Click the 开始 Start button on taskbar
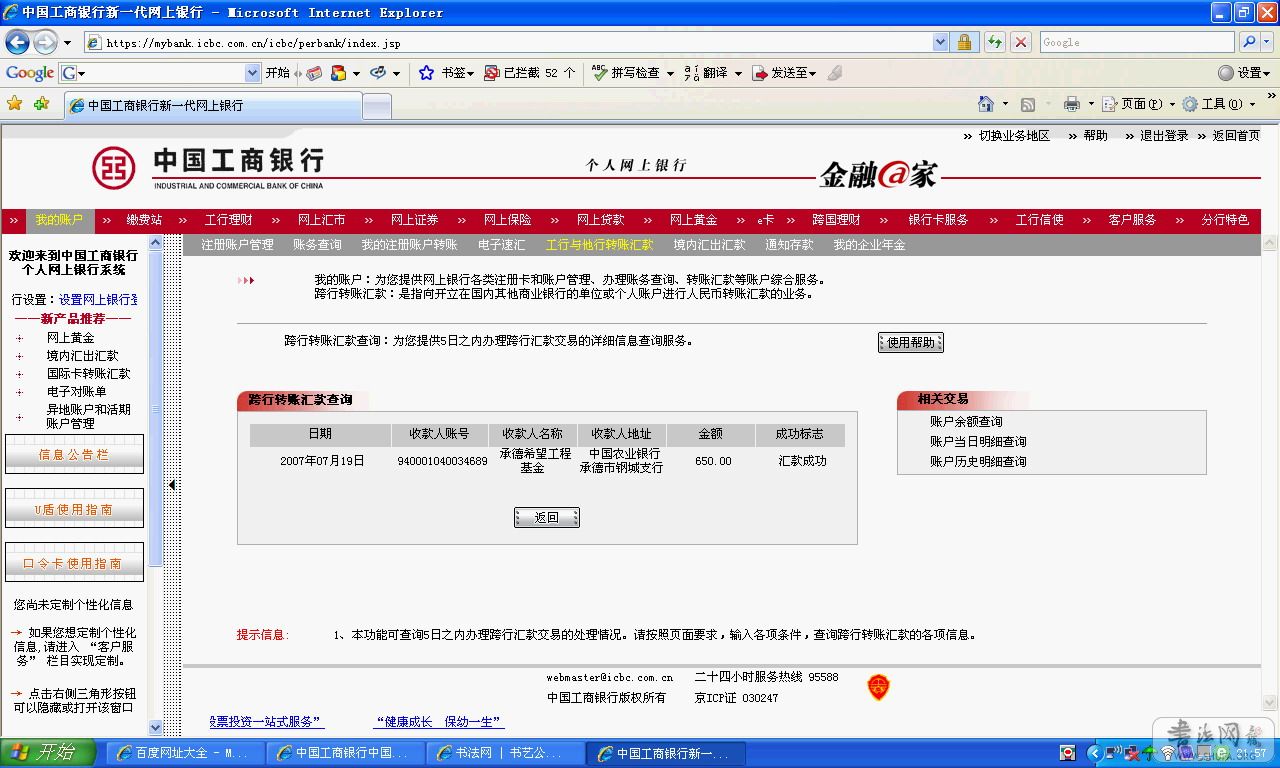The width and height of the screenshot is (1280, 768). click(48, 752)
